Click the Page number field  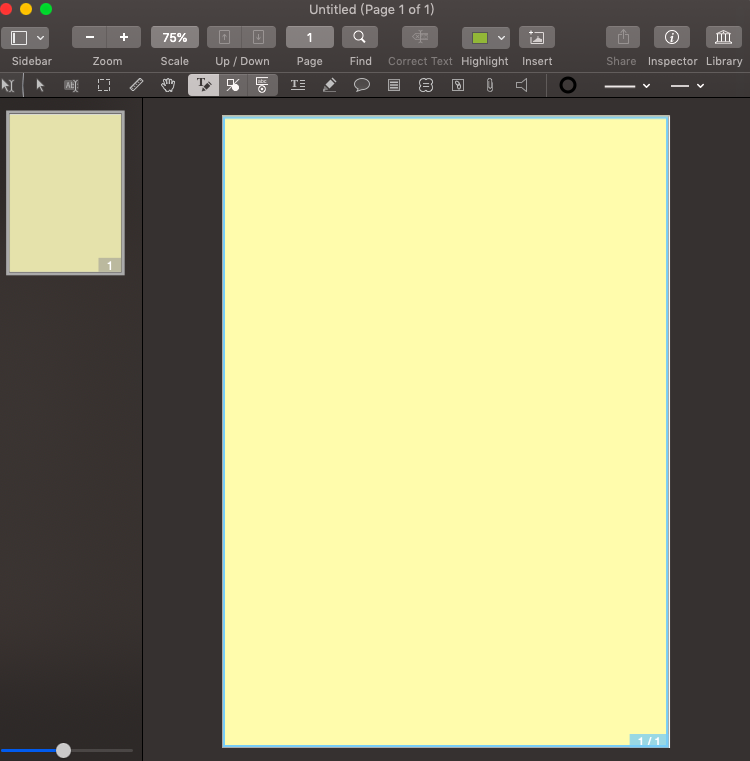(310, 37)
